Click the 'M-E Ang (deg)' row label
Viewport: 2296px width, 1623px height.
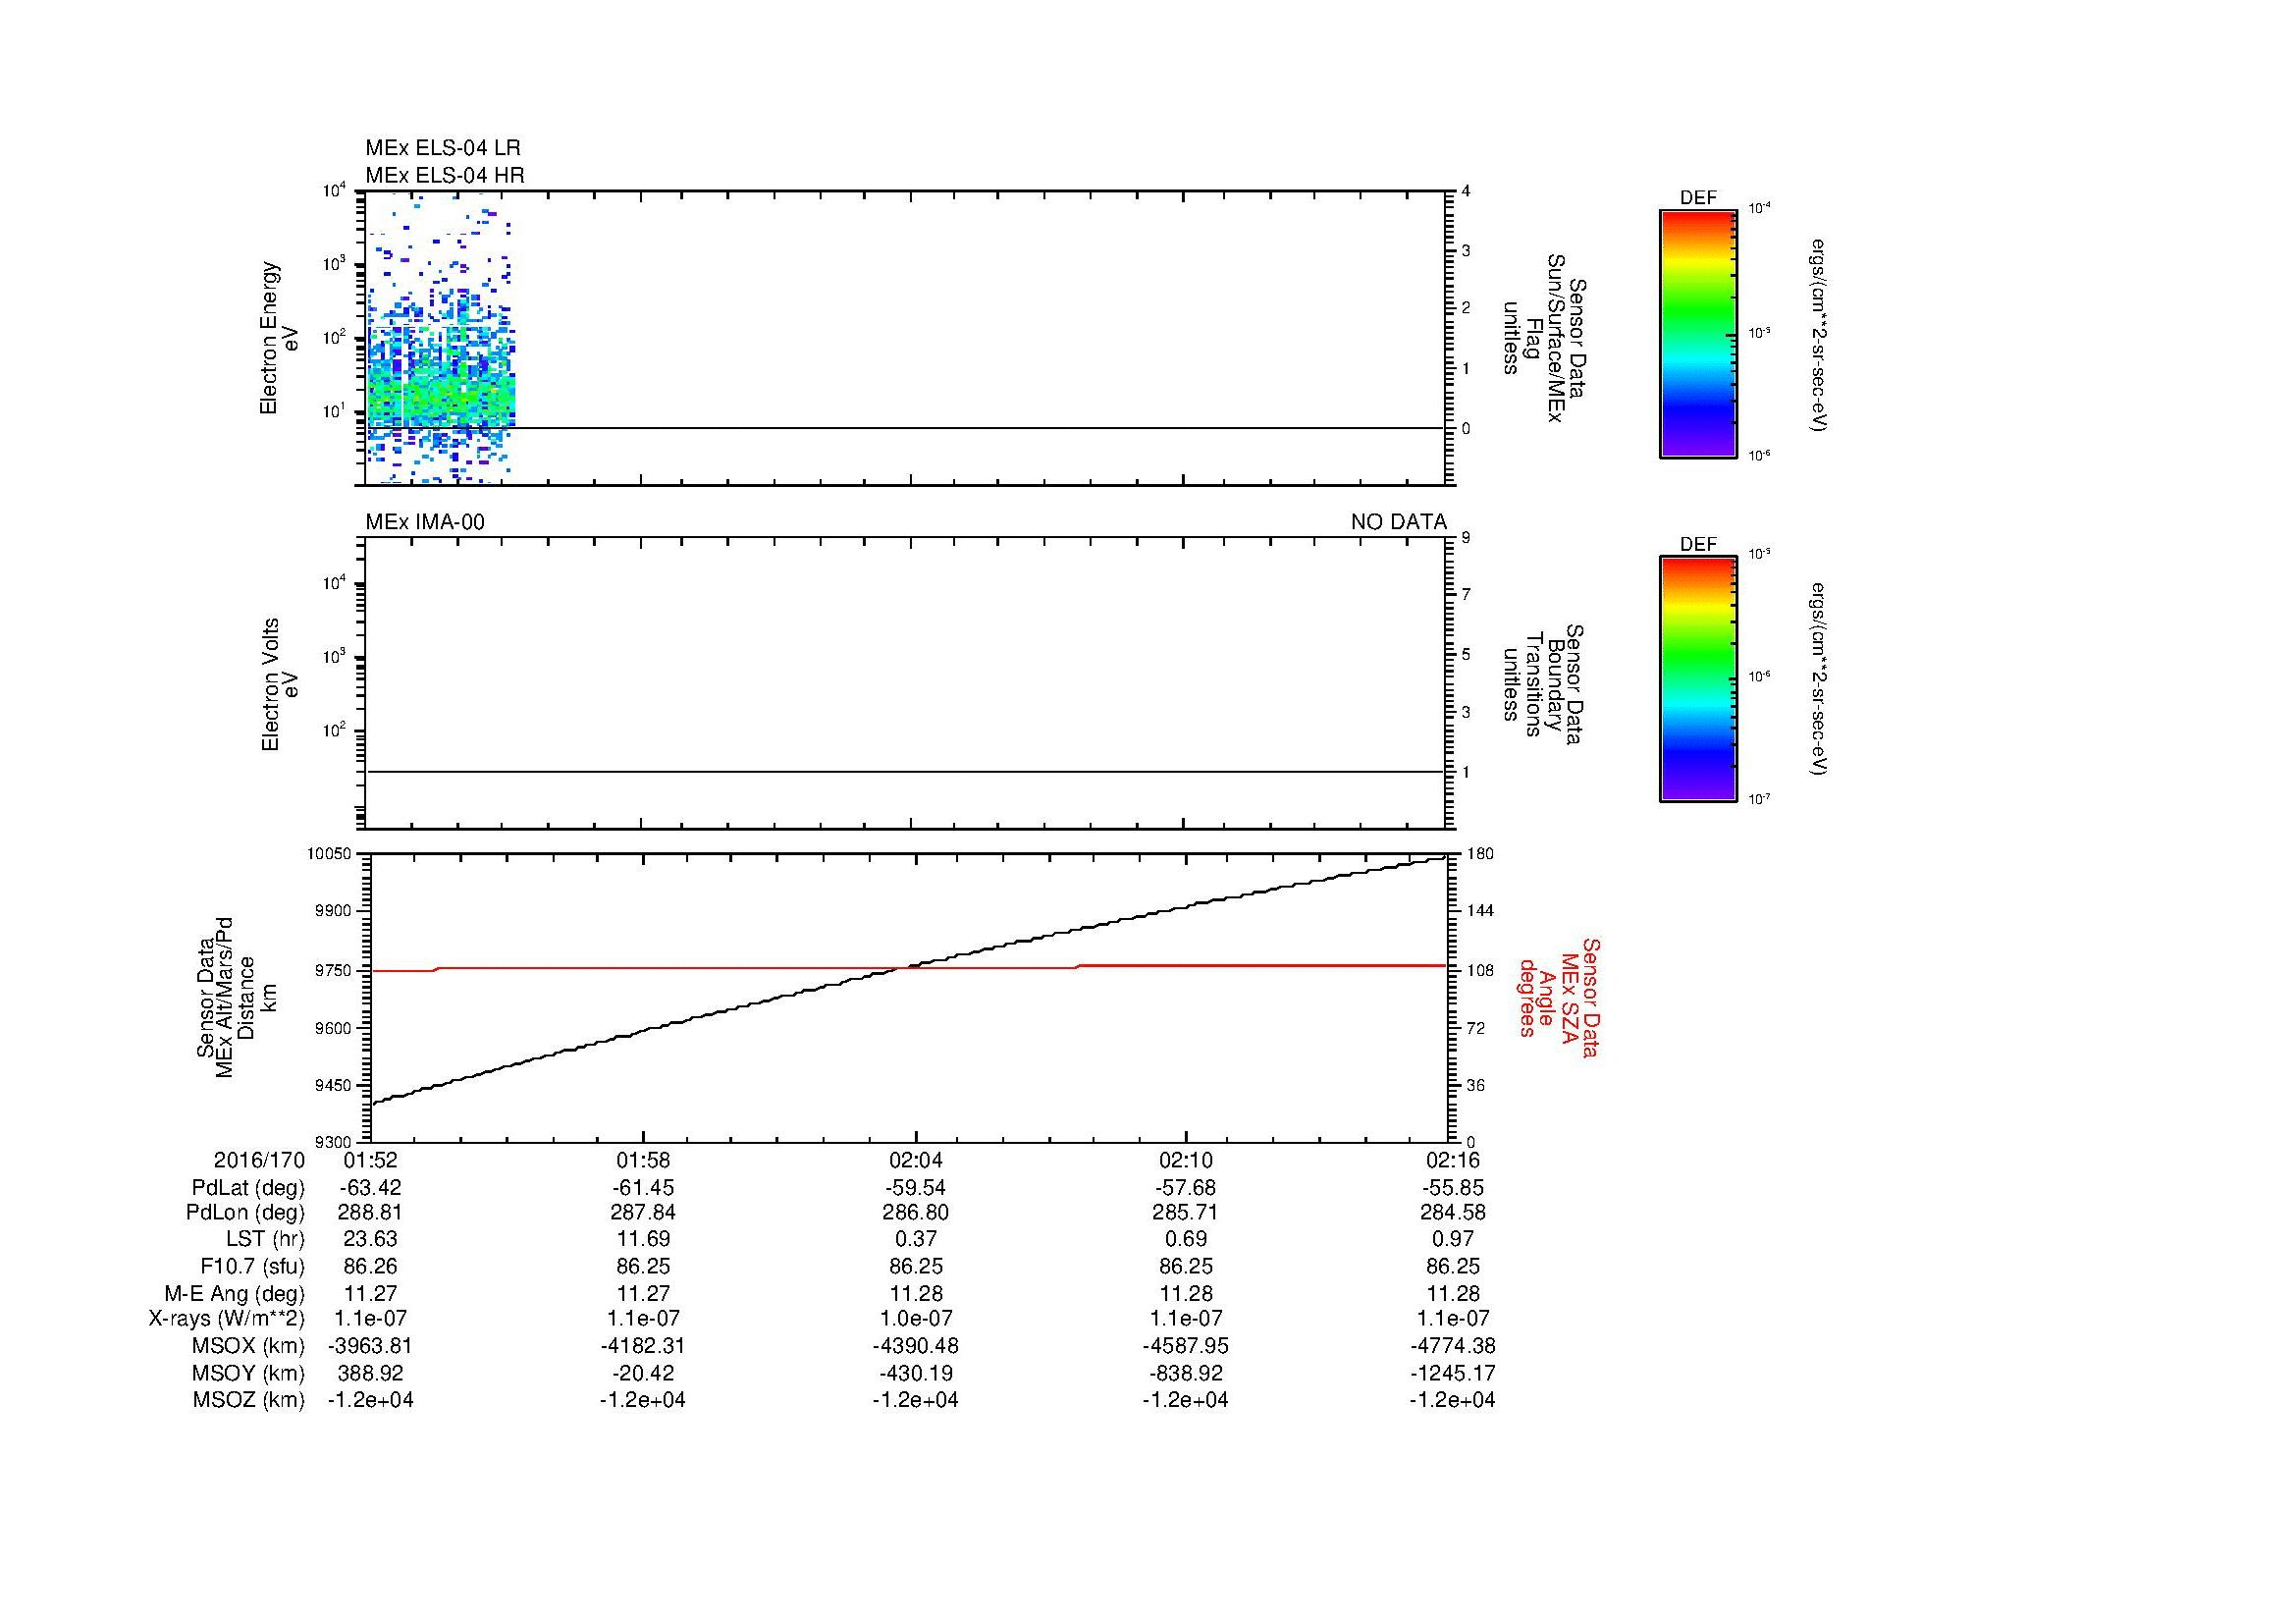(x=235, y=1293)
